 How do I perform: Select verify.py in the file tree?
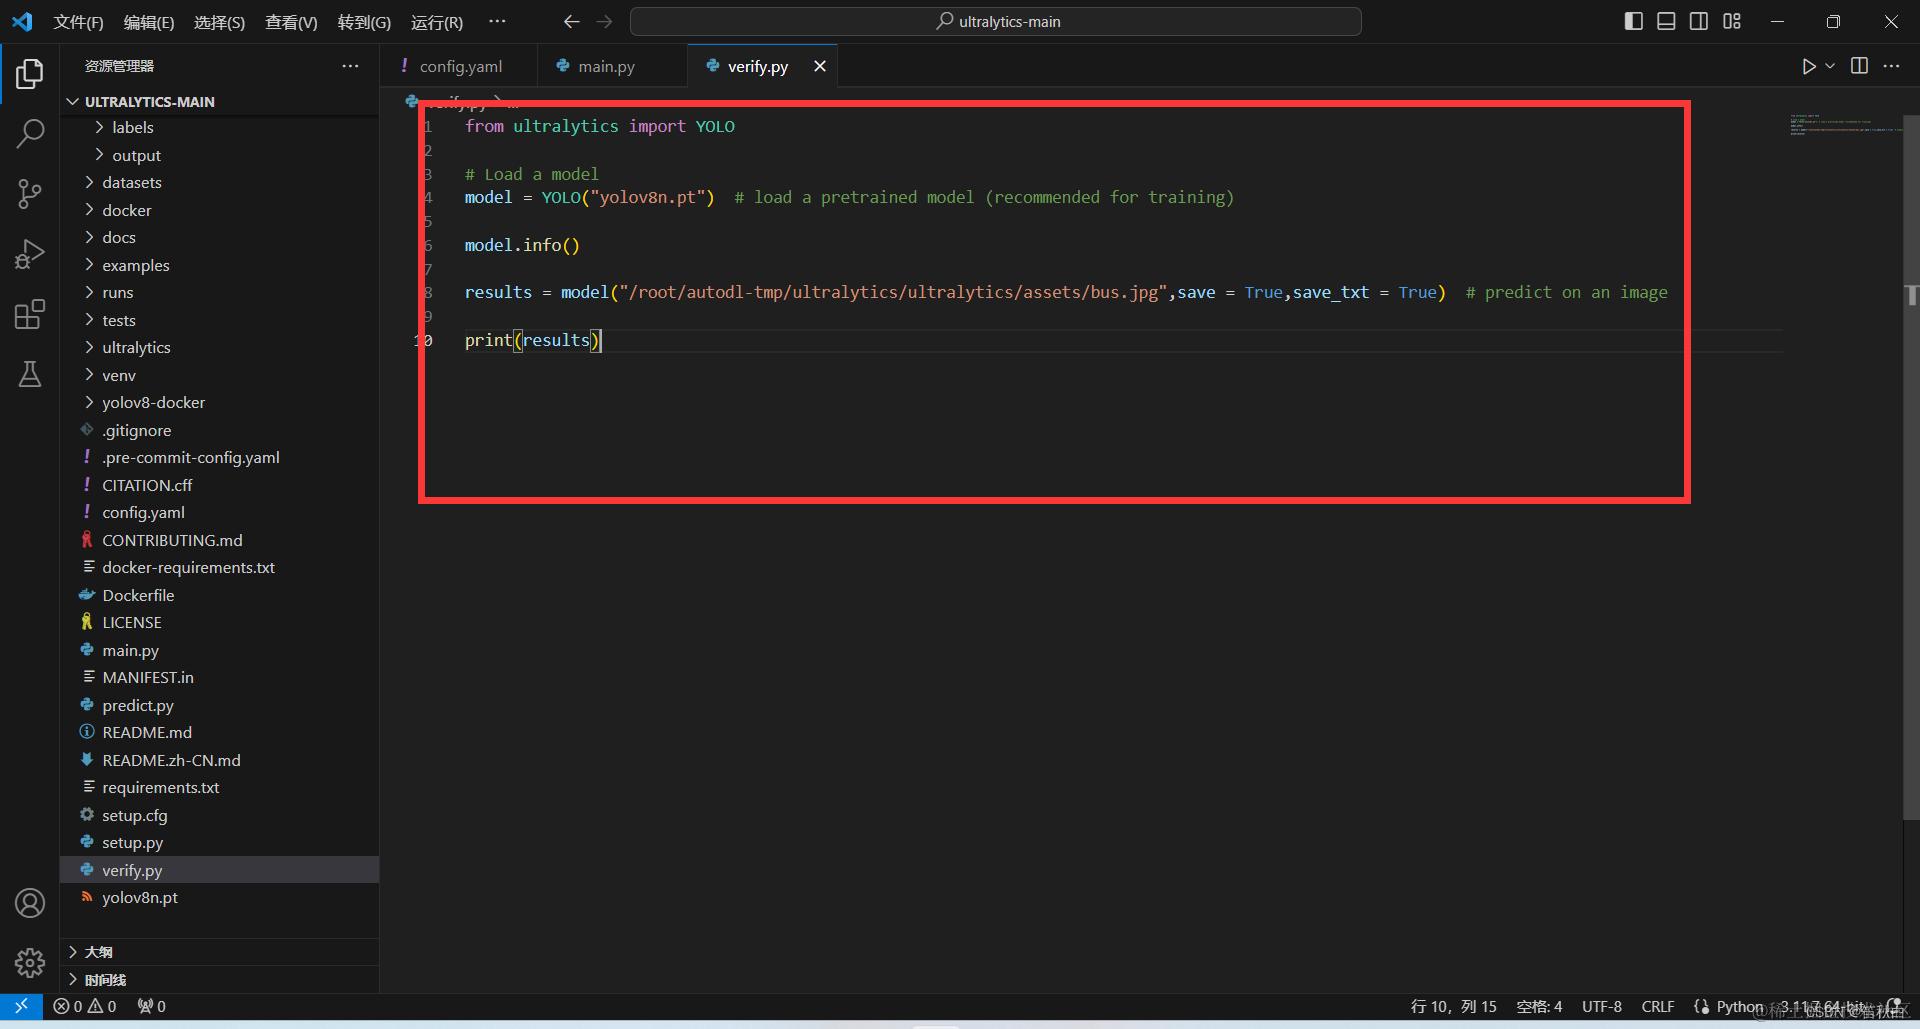(x=219, y=871)
